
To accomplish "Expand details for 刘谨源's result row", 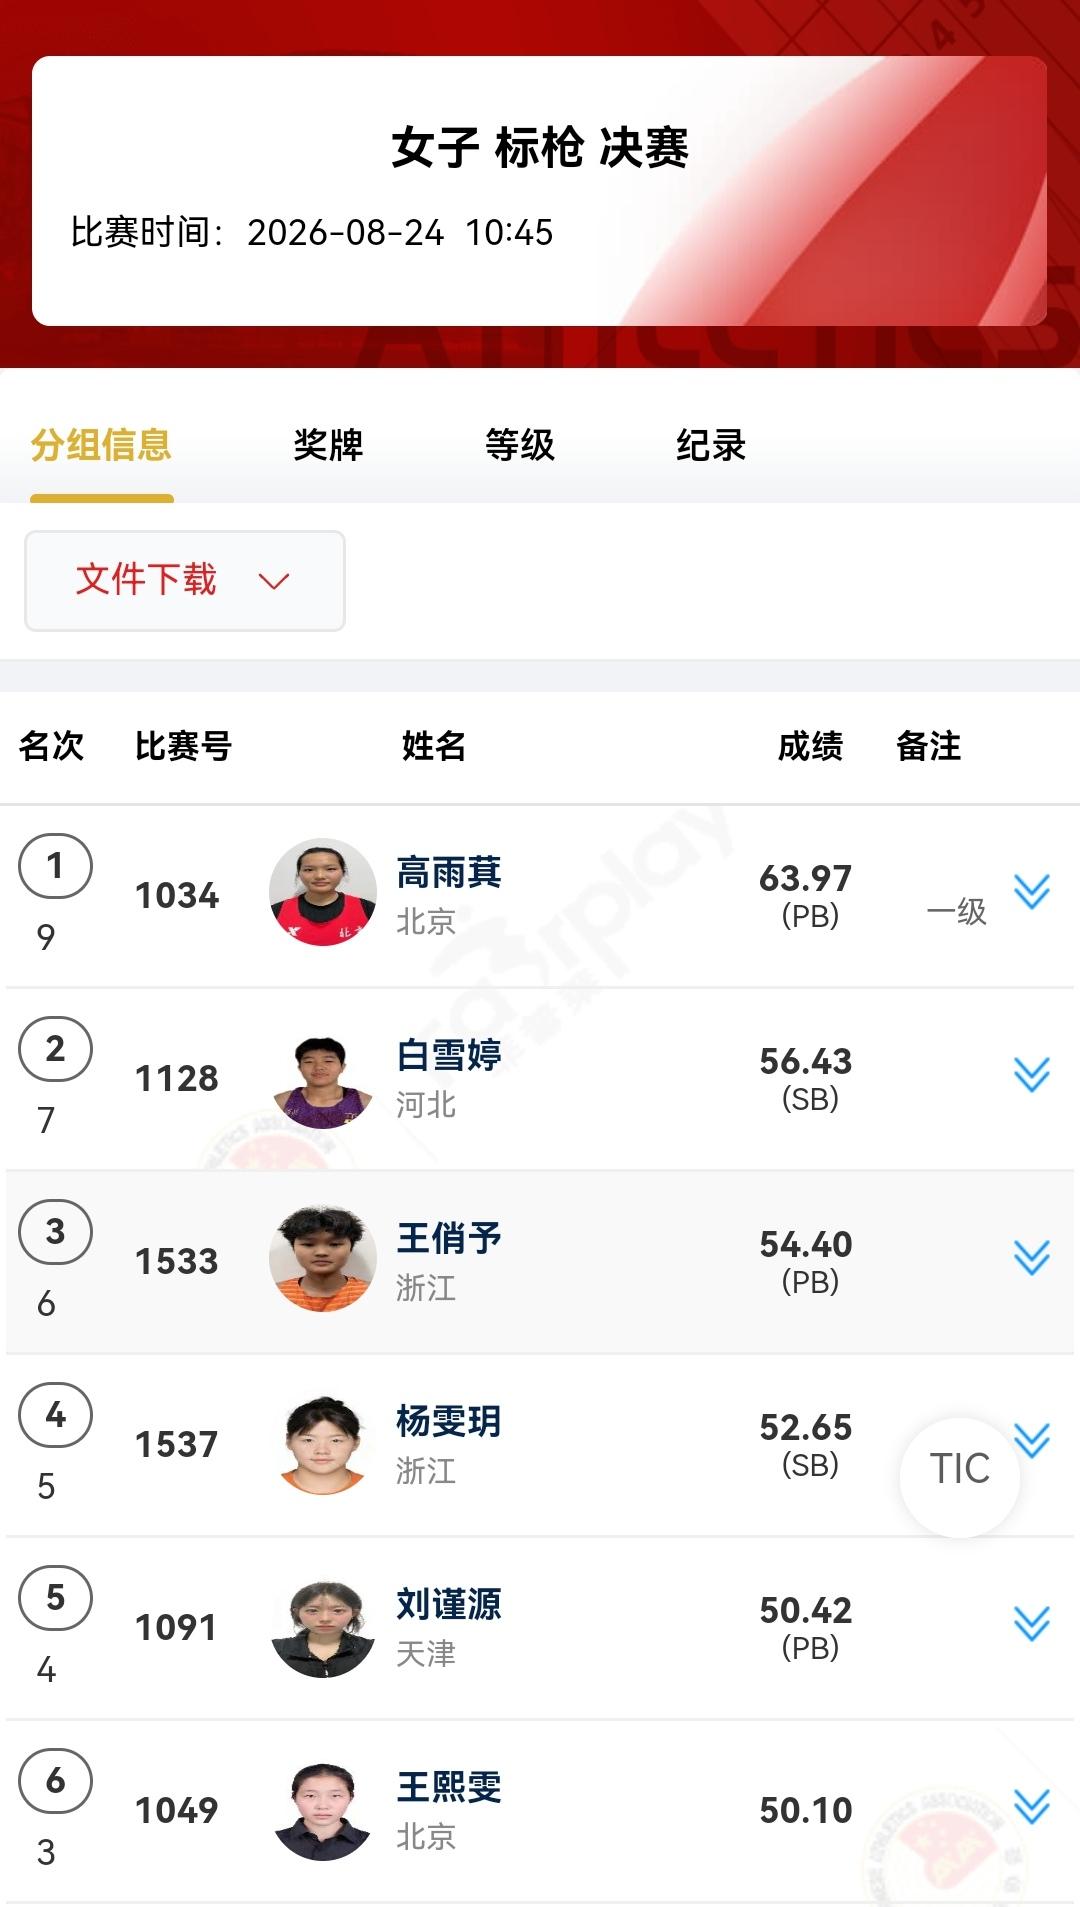I will click(x=1031, y=1623).
